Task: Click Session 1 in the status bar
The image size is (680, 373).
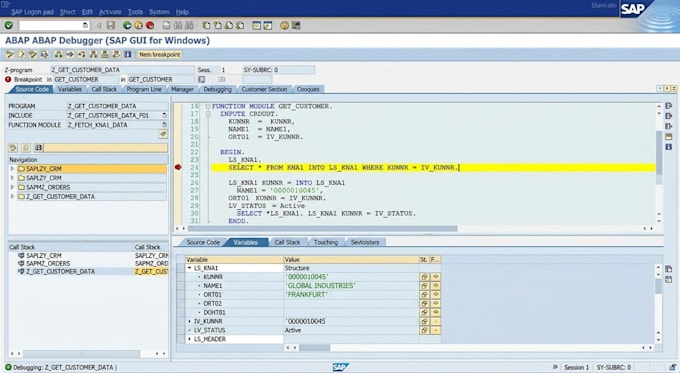Action: point(576,367)
